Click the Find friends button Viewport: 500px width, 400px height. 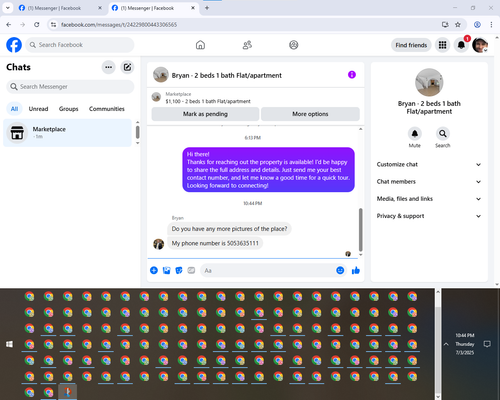(411, 45)
